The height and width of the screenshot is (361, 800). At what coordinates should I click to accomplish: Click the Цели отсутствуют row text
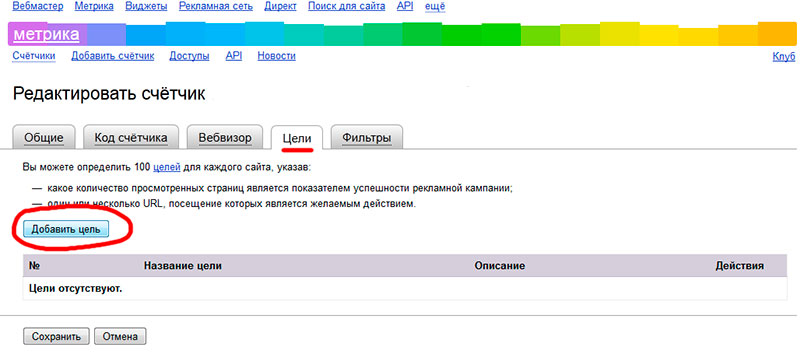point(76,289)
